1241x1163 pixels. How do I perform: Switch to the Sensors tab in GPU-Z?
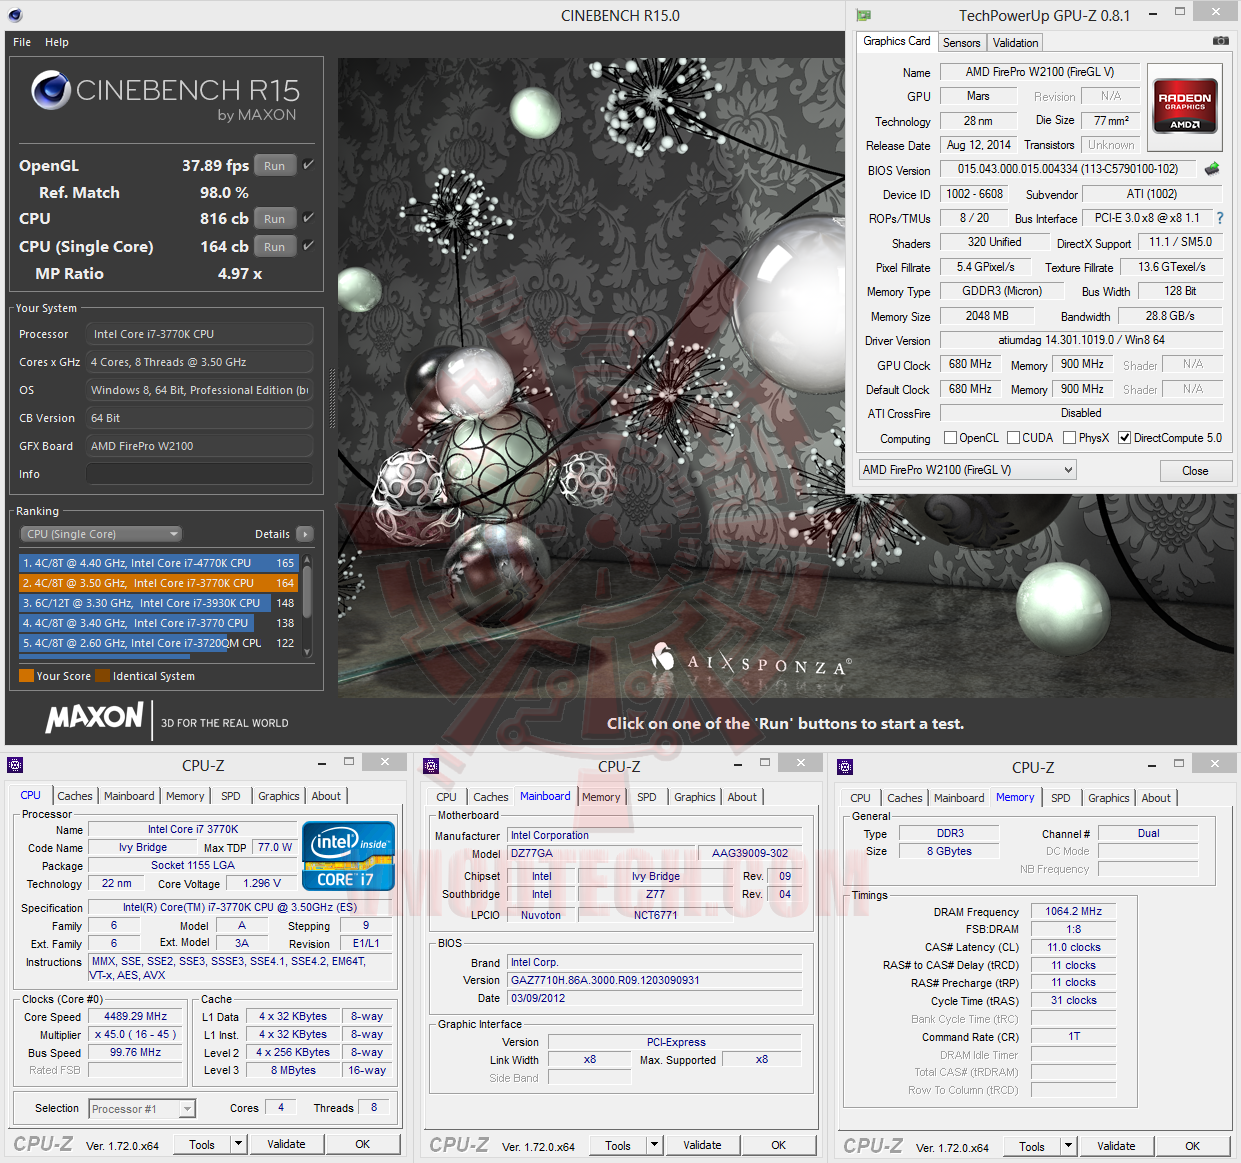tap(961, 42)
